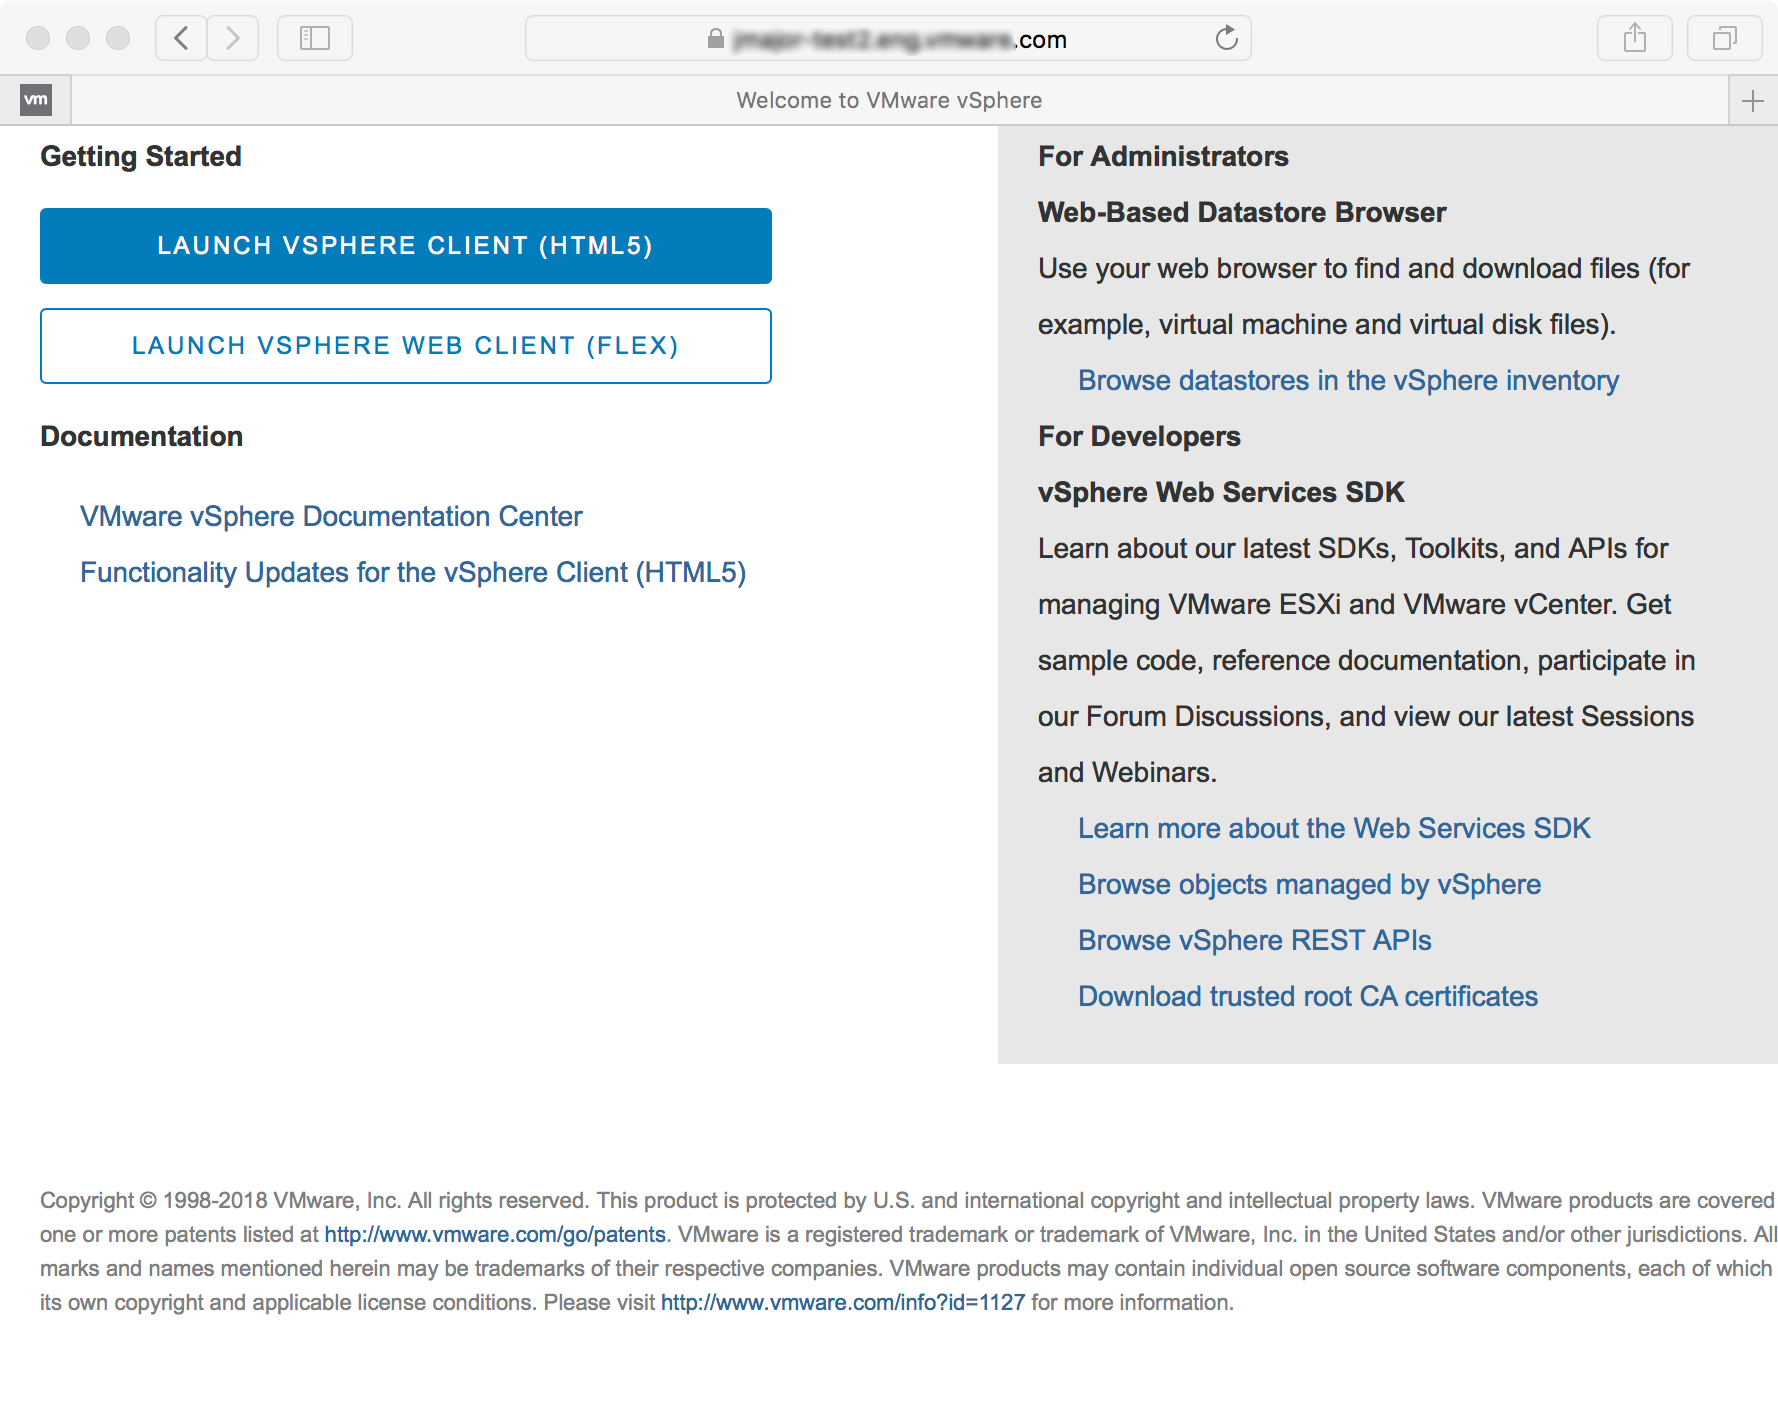This screenshot has width=1778, height=1416.
Task: Launch vSphere Web Client (Flex)
Action: pyautogui.click(x=406, y=346)
